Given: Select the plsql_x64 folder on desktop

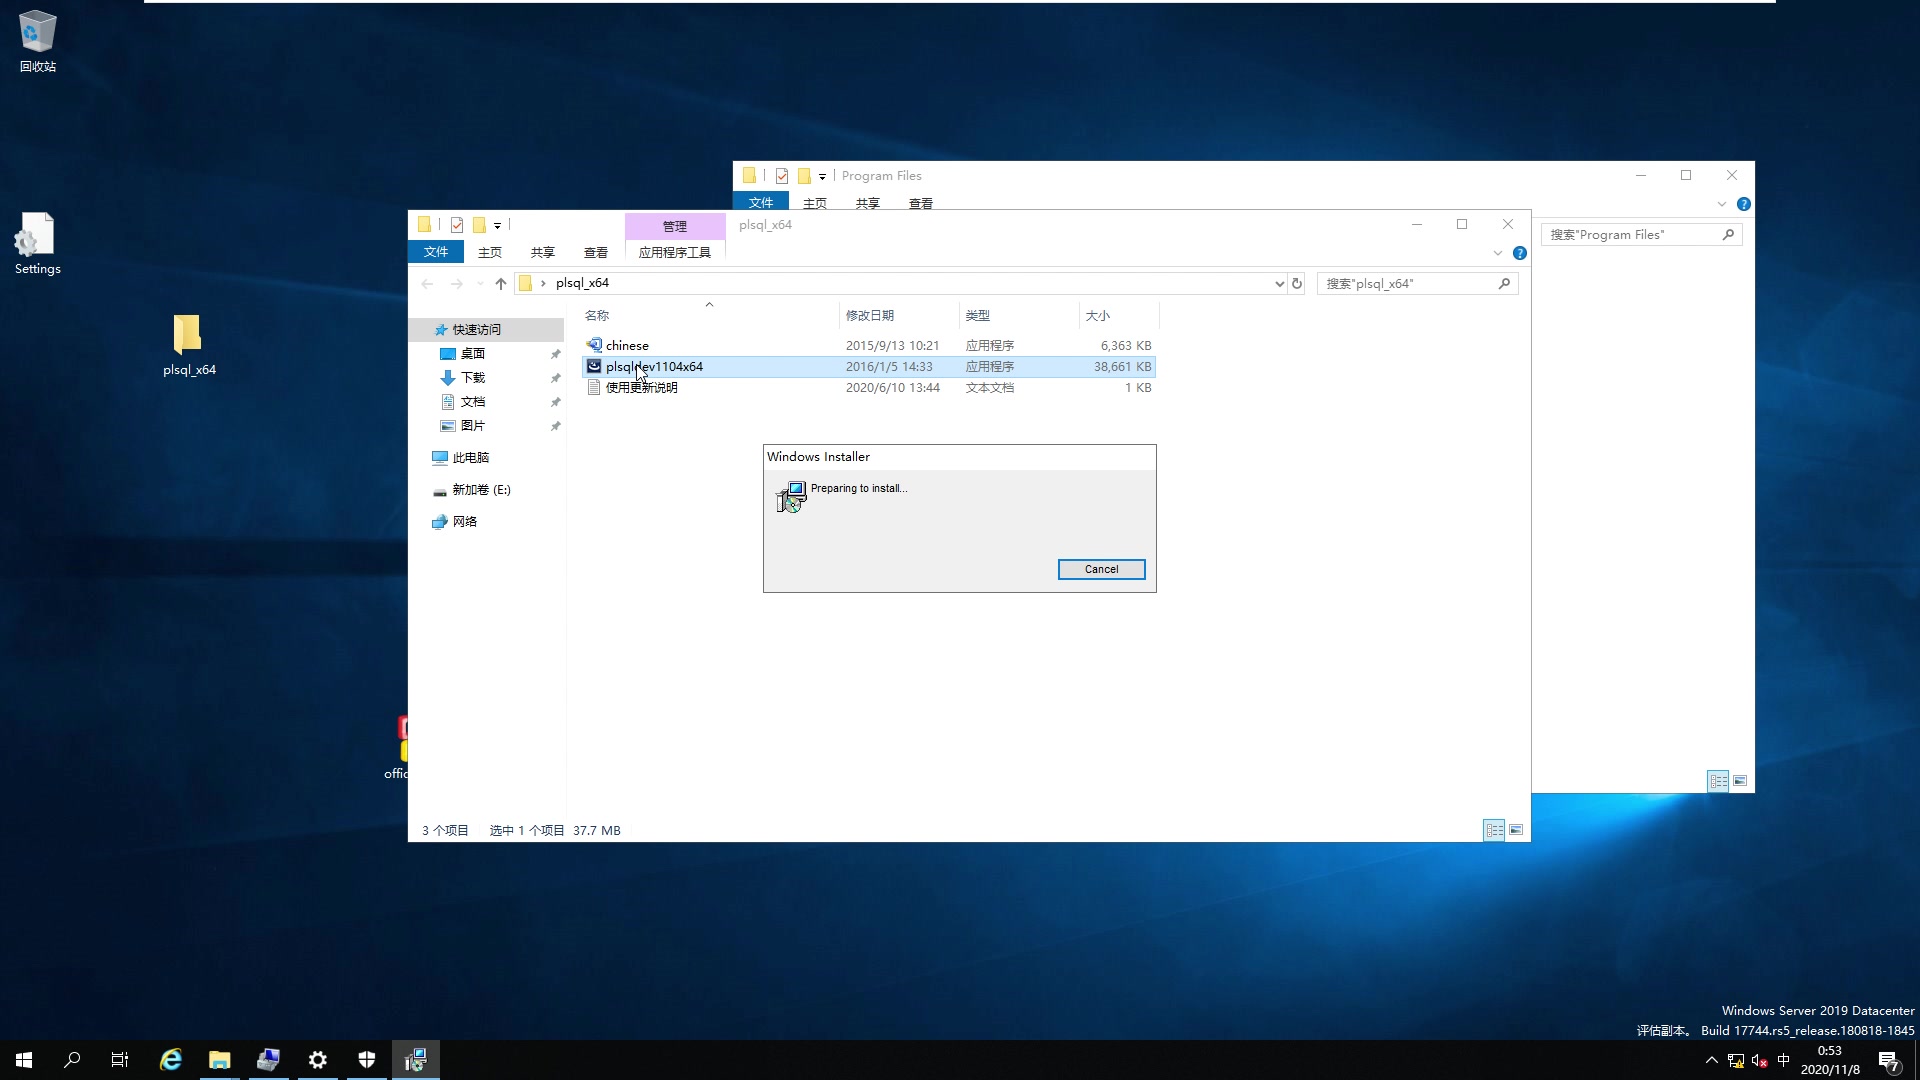Looking at the screenshot, I should tap(189, 344).
